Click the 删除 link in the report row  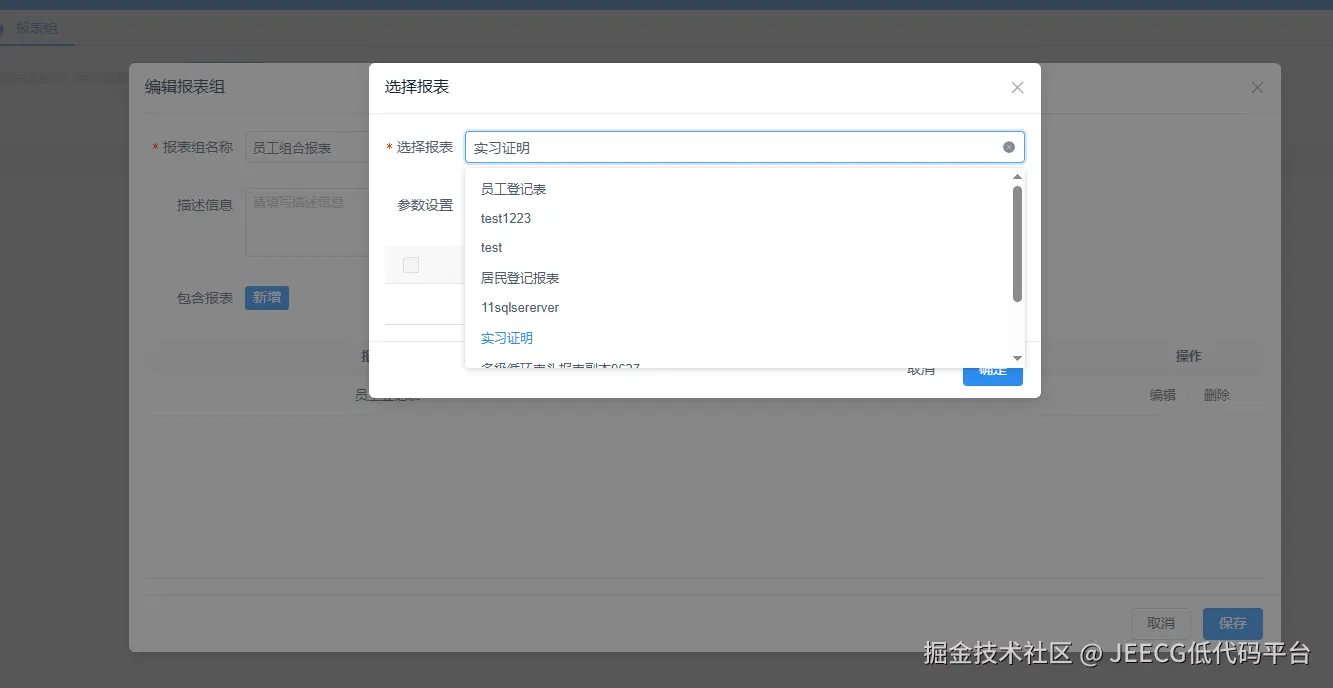tap(1217, 395)
